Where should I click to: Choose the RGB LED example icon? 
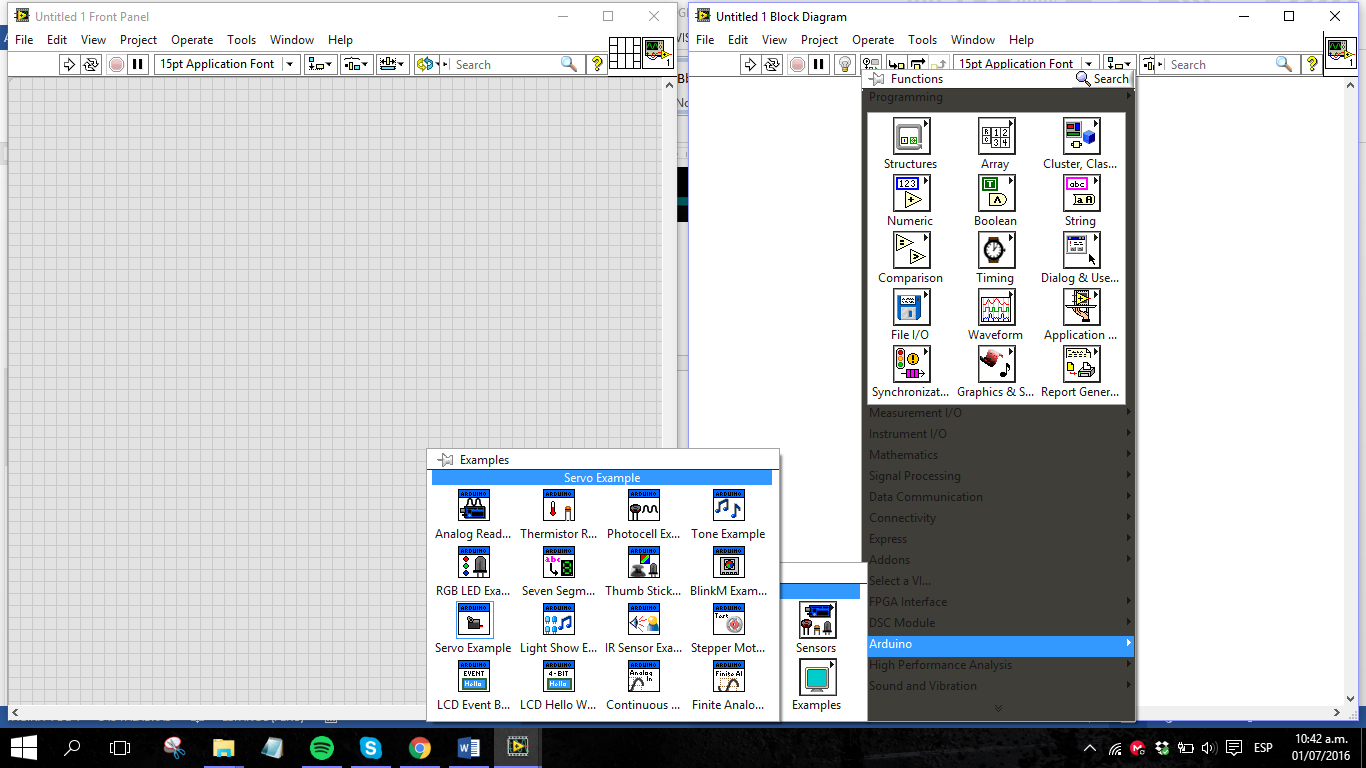(474, 563)
